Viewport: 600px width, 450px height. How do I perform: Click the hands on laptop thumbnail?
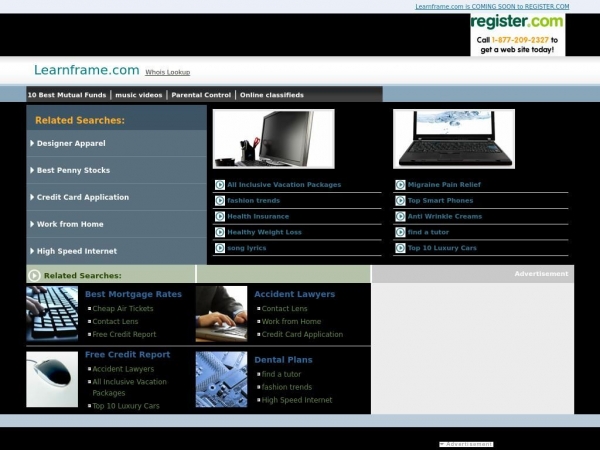221,314
